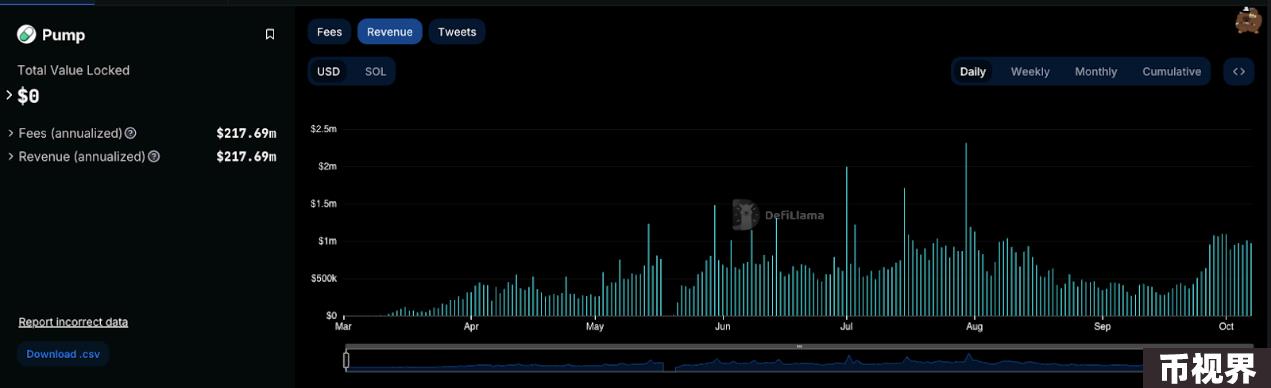Select SOL denomination
This screenshot has height=388, width=1271.
[375, 71]
